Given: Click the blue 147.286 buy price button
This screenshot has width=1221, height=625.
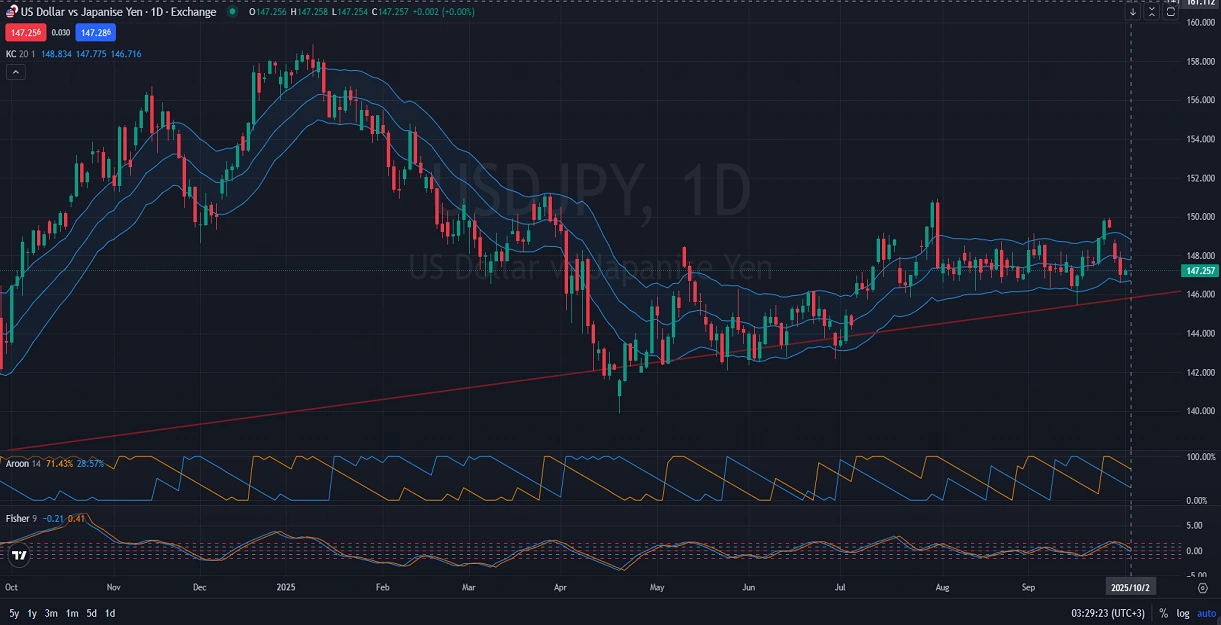Looking at the screenshot, I should (93, 32).
